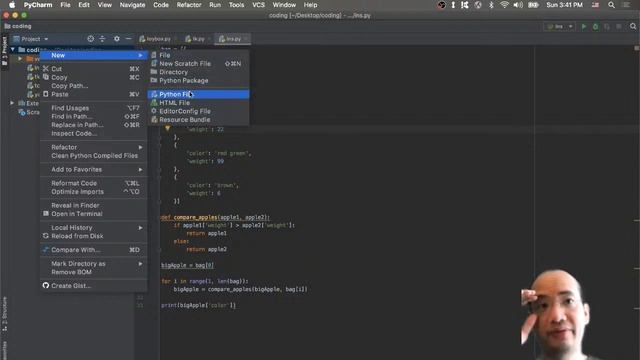Open the Project view dropdown
This screenshot has width=640, height=360.
click(31, 39)
